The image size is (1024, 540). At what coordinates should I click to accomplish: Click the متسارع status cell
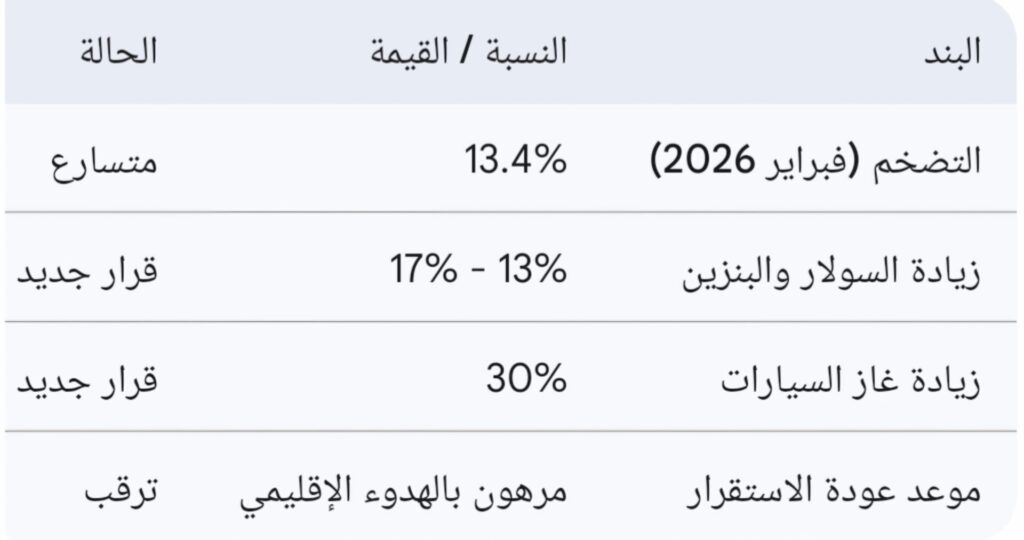click(105, 162)
